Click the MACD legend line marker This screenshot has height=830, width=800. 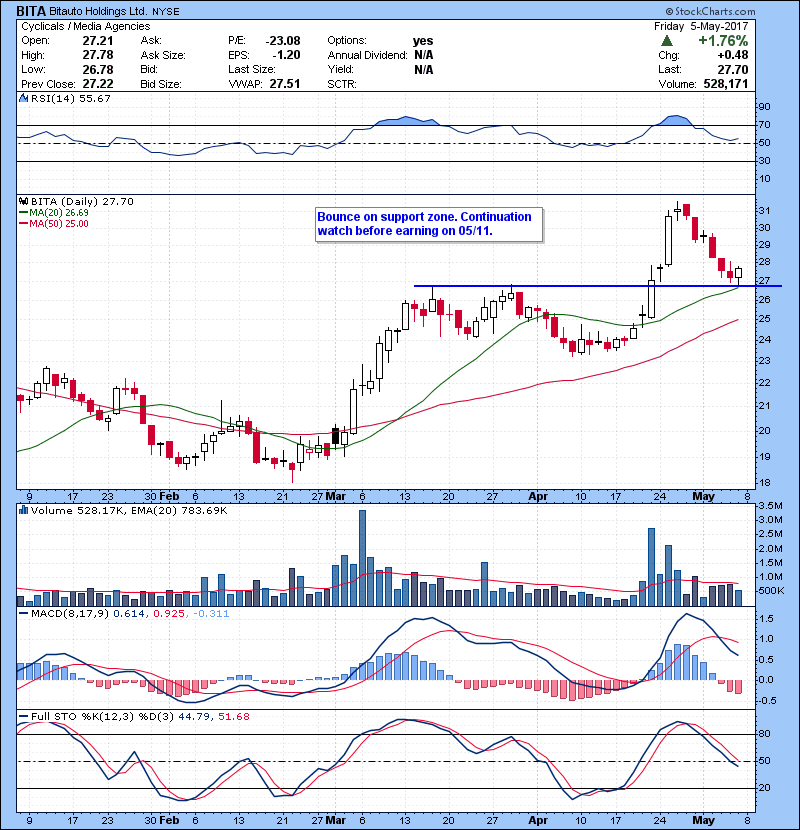click(23, 614)
